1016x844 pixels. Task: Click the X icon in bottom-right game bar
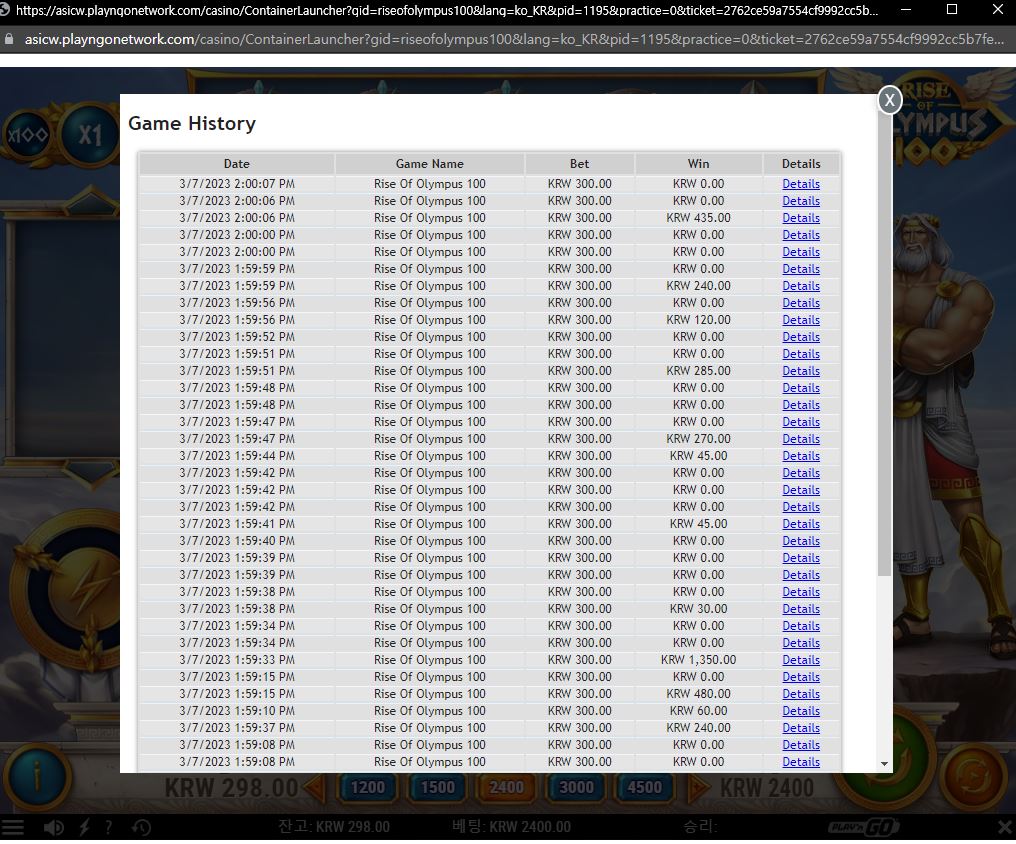coord(1004,827)
